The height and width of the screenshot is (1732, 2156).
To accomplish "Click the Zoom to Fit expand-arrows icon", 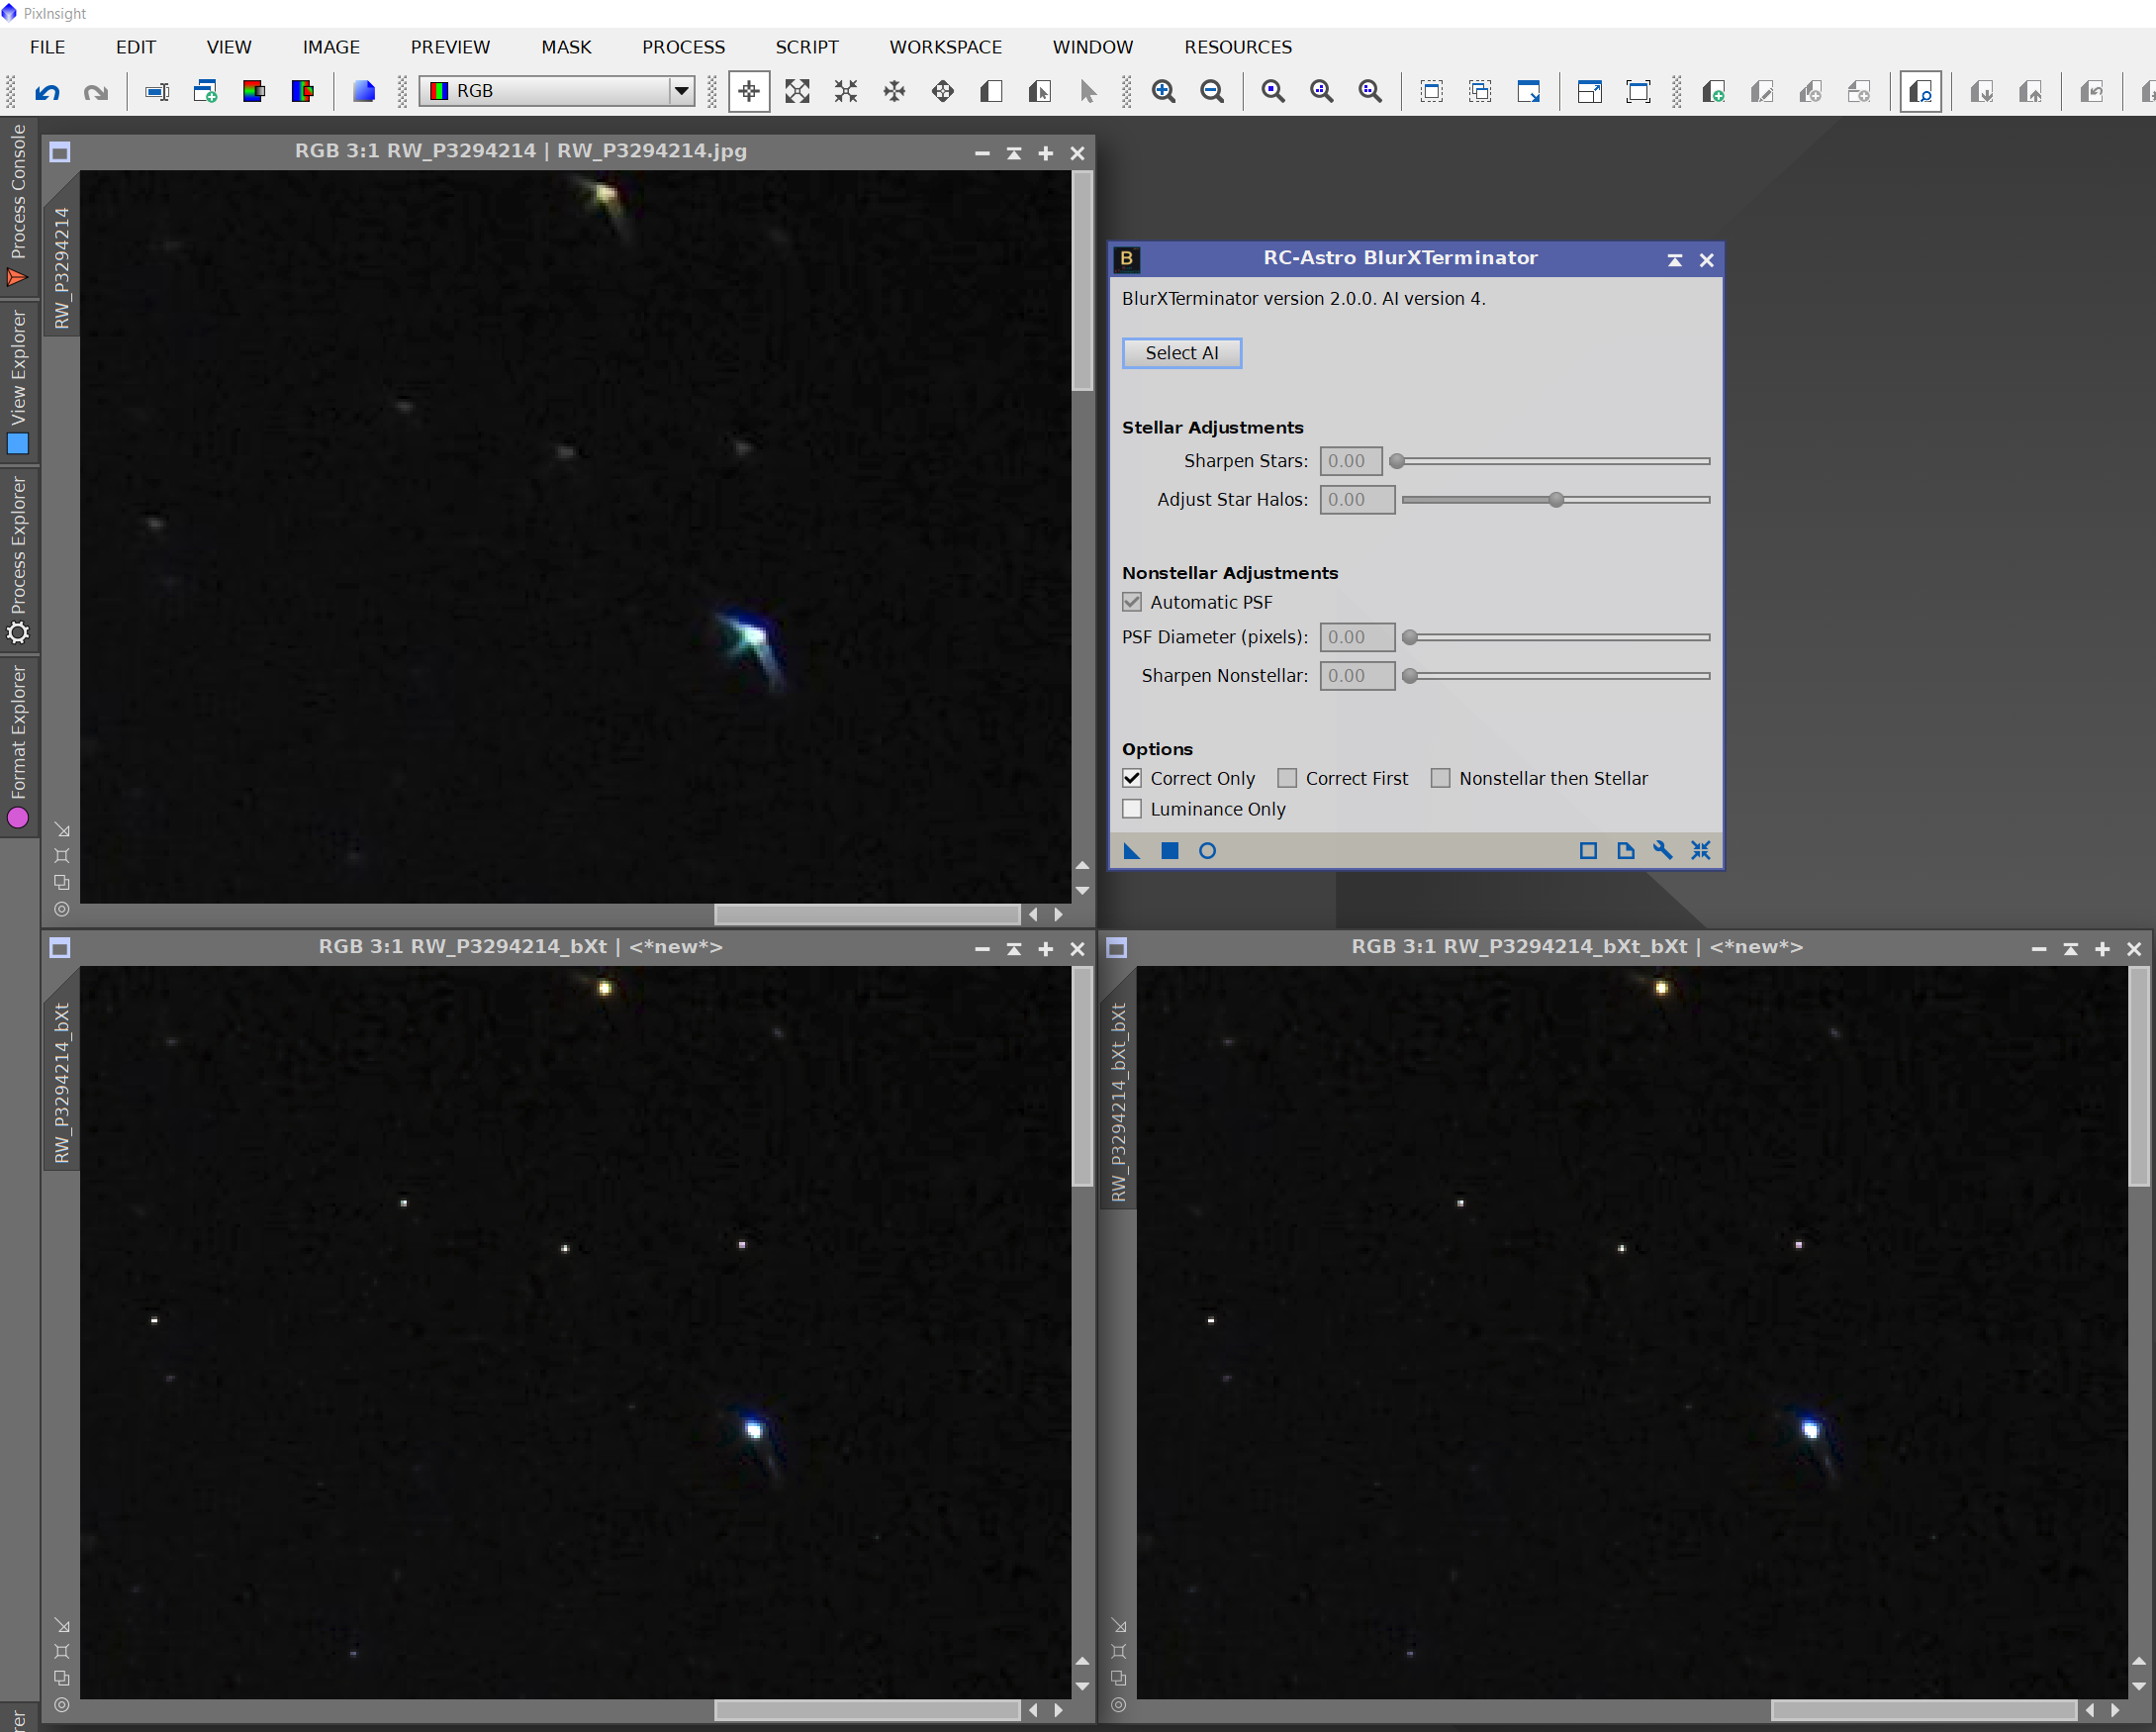I will click(797, 92).
